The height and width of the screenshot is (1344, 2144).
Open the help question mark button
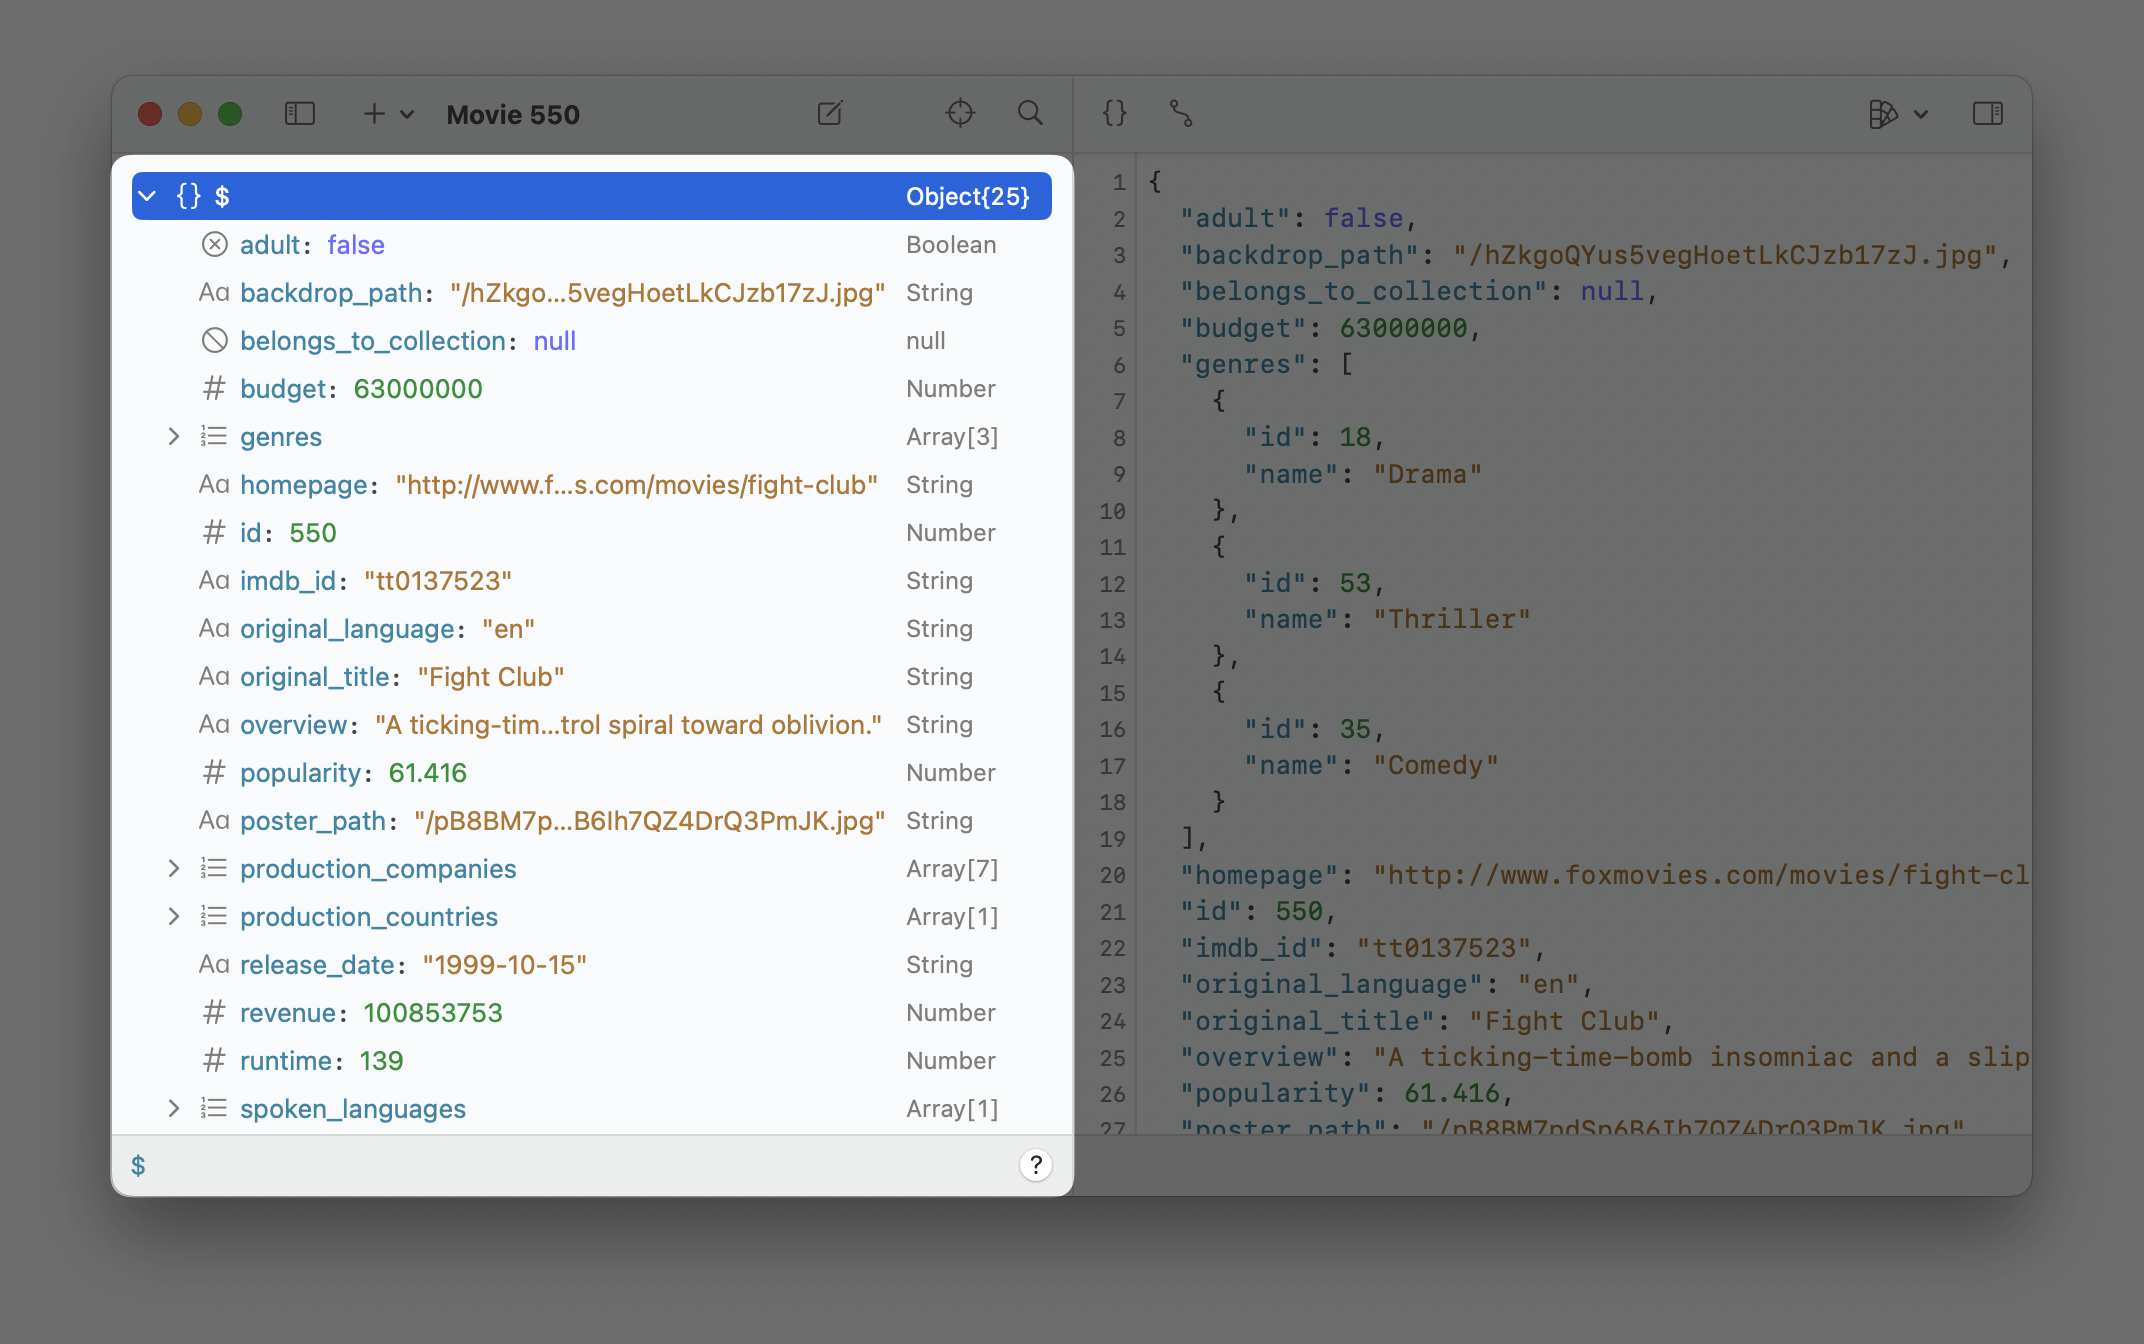coord(1035,1165)
